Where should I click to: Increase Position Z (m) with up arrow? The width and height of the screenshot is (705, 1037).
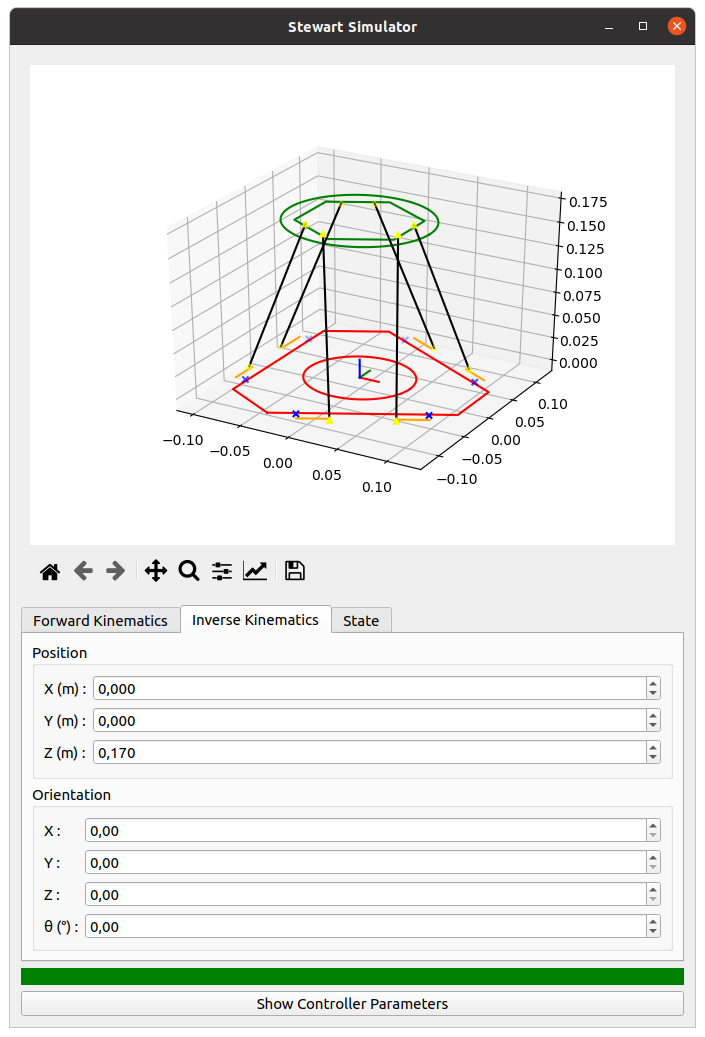click(653, 747)
